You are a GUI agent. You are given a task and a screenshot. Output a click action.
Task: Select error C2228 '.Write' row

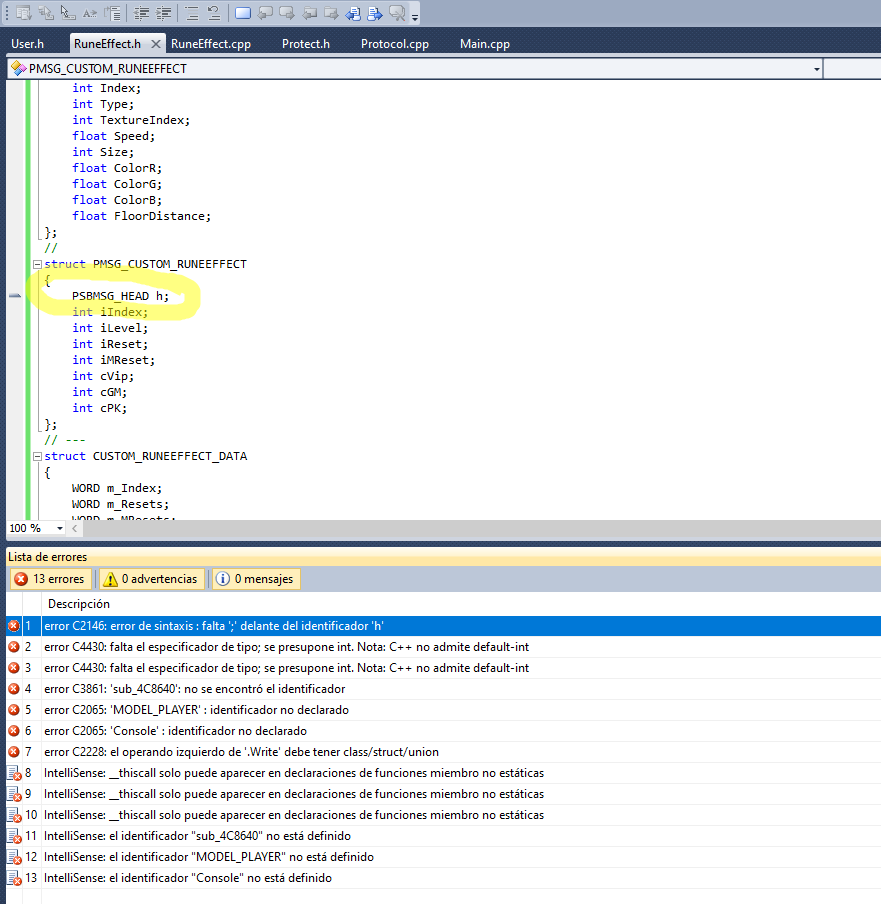[443, 752]
